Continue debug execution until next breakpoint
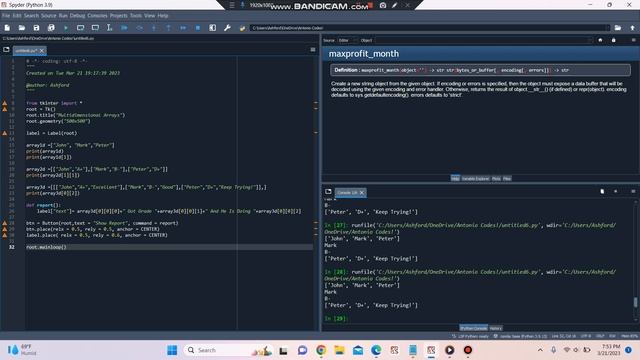Screen dimensions: 640x360 [x=183, y=28]
